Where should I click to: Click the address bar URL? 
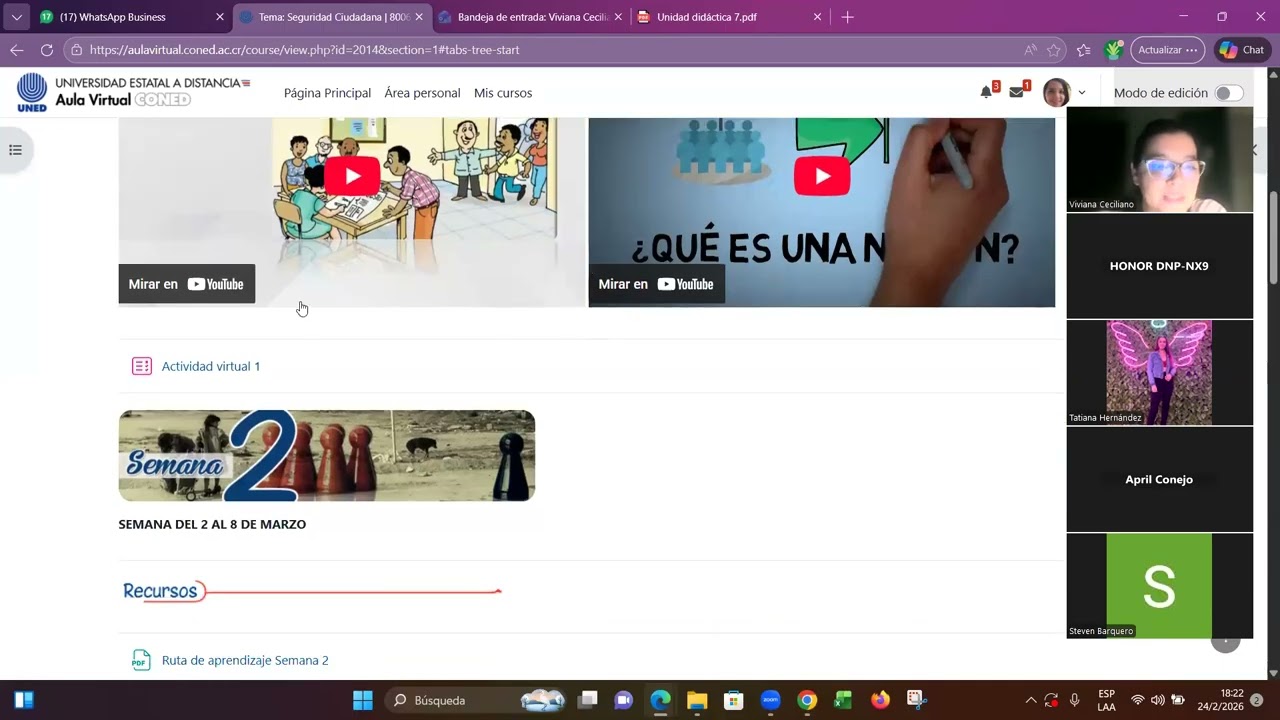pos(305,50)
